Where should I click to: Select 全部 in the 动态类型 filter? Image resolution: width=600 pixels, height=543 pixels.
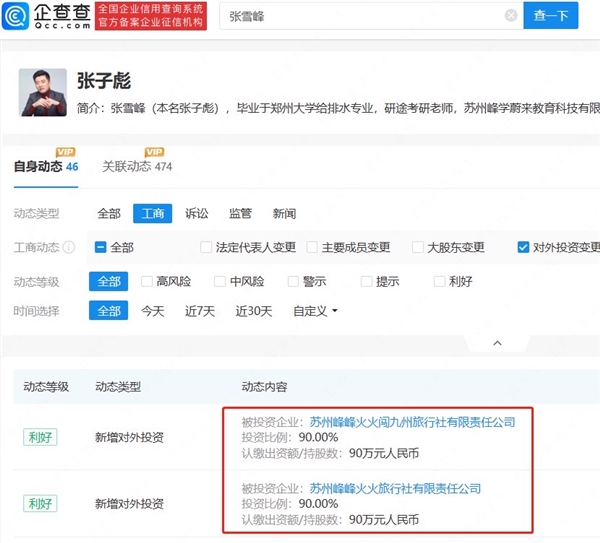tap(109, 214)
